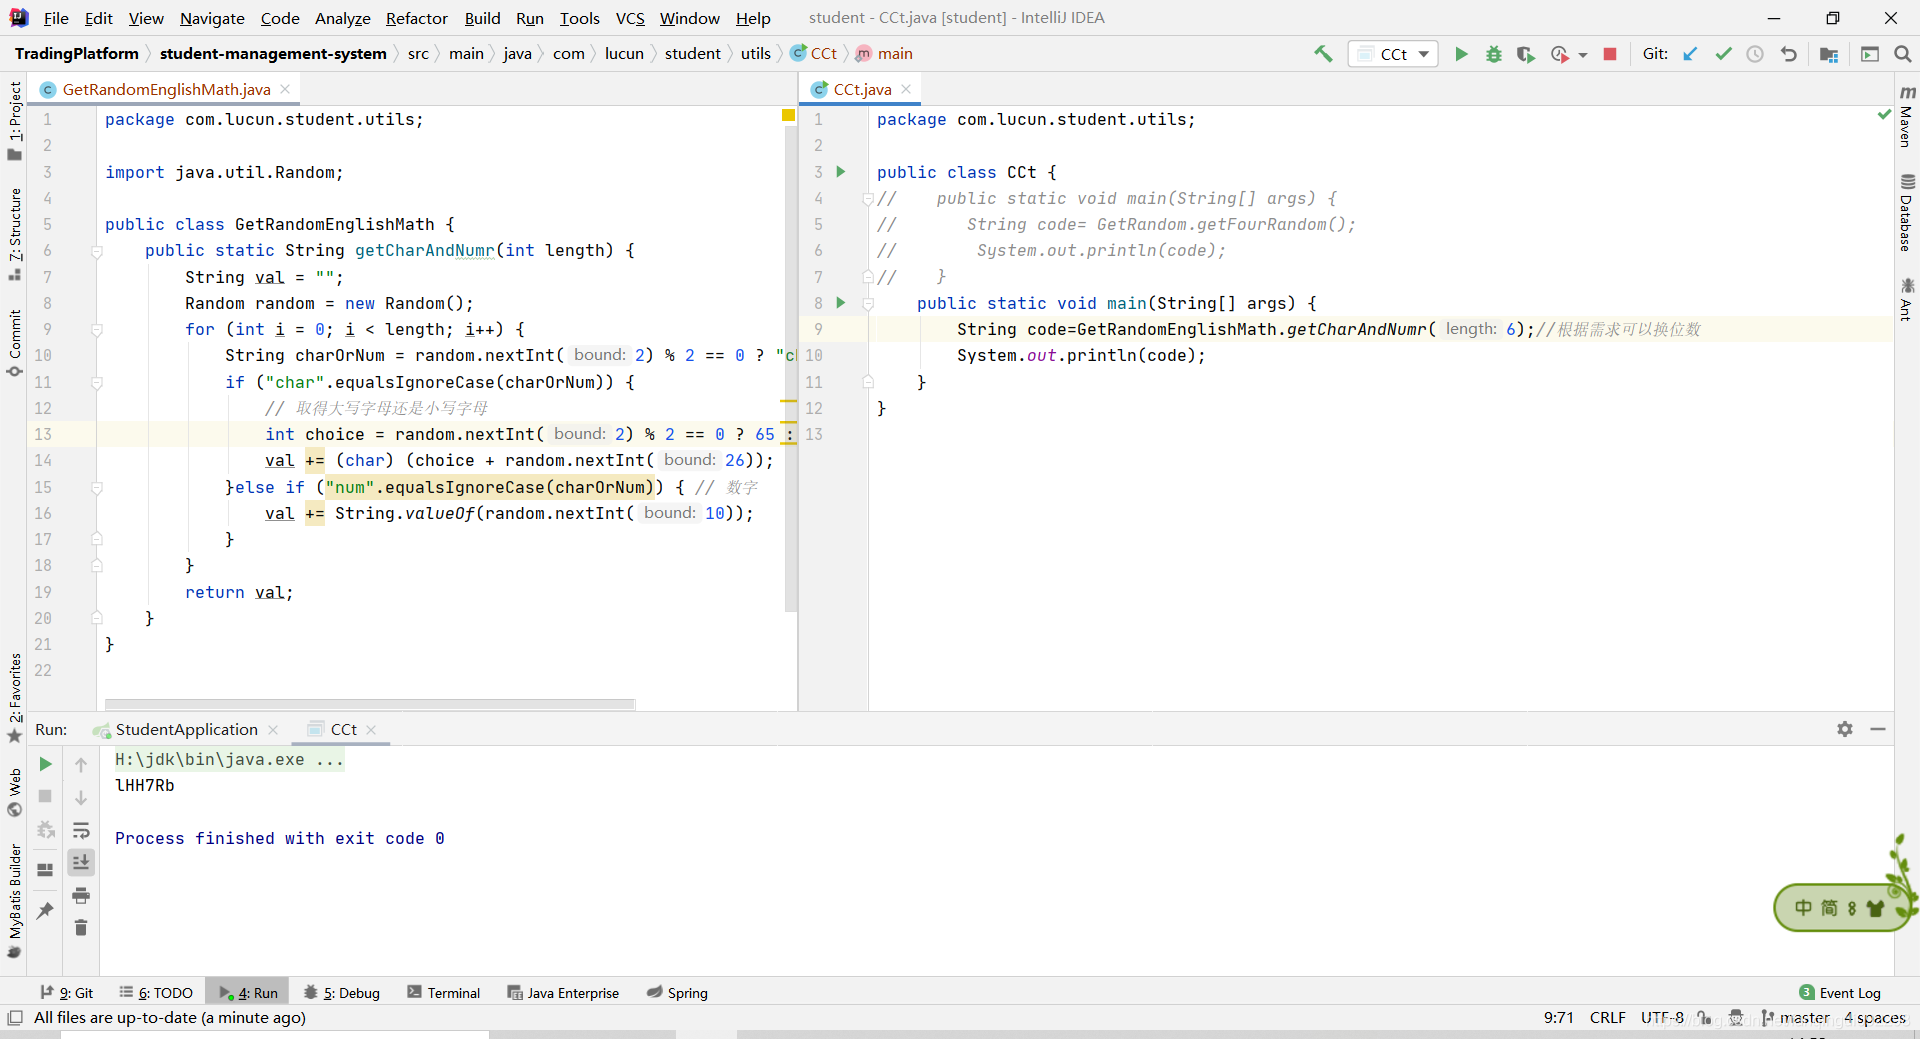Open the Search Everywhere magnifier
This screenshot has width=1920, height=1039.
pyautogui.click(x=1902, y=54)
